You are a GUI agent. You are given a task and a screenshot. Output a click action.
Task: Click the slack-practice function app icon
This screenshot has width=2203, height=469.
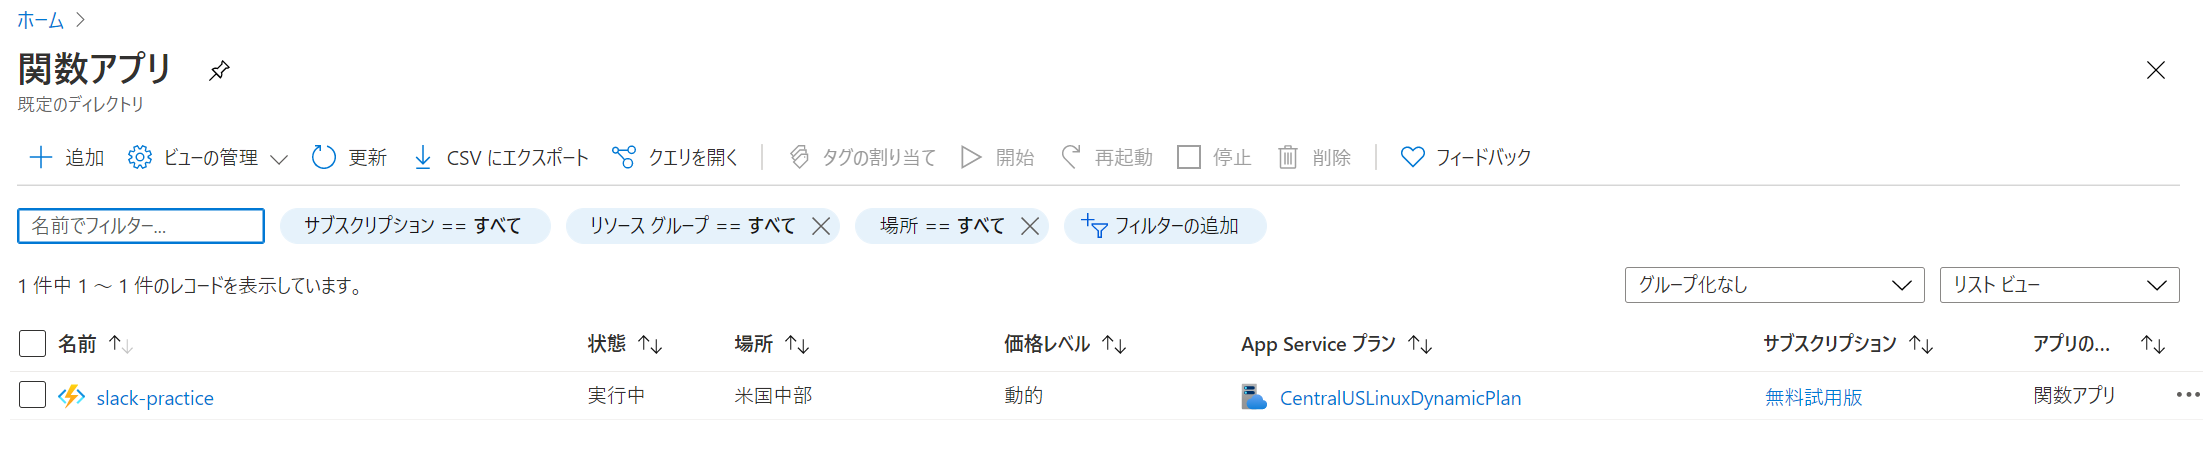click(x=71, y=397)
